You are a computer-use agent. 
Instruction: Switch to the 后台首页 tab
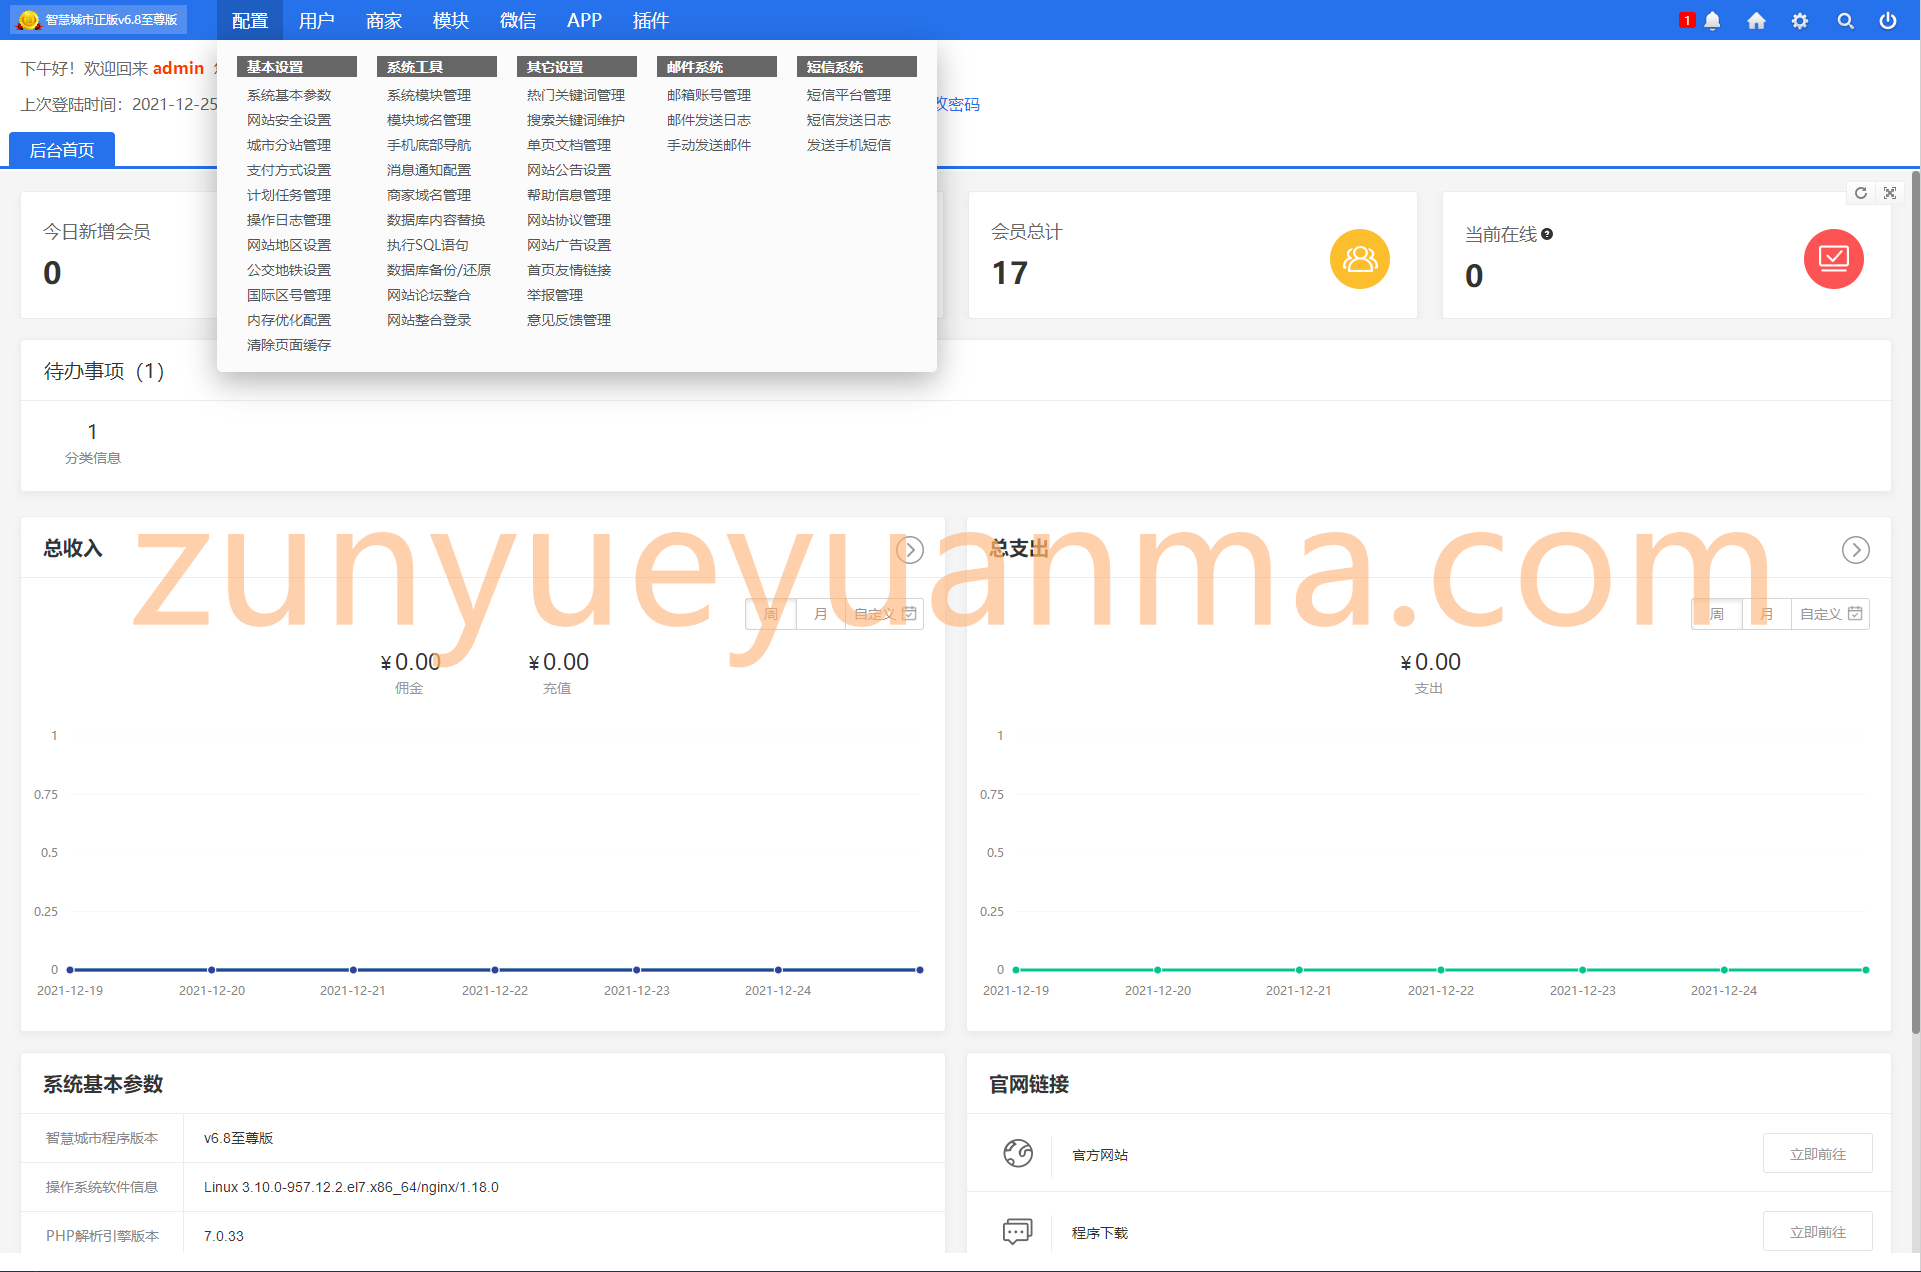[62, 150]
